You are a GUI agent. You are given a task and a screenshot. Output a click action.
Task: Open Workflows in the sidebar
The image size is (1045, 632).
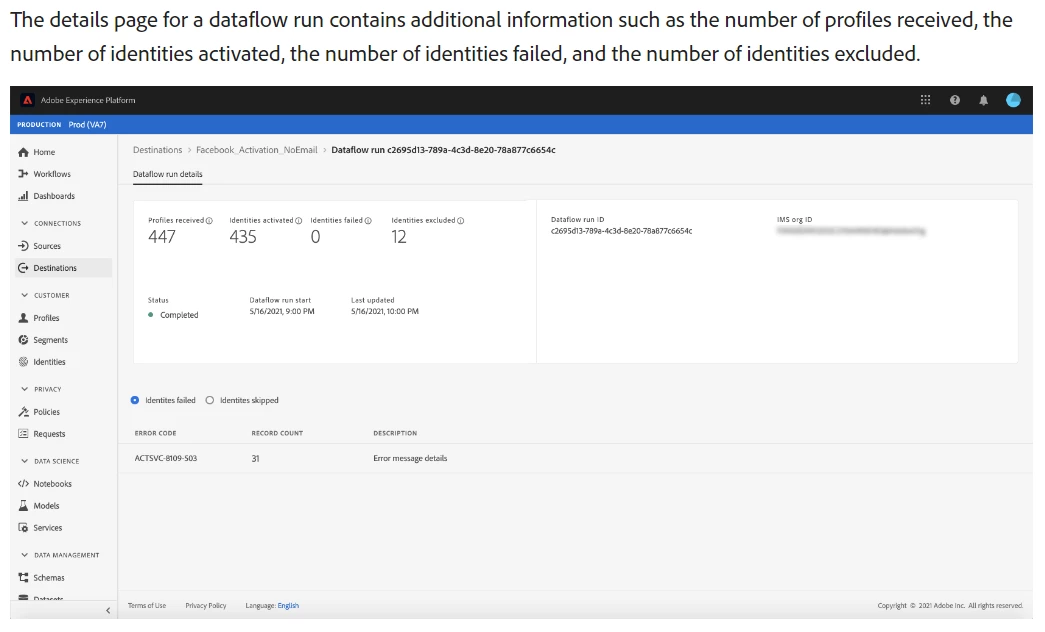[x=52, y=174]
